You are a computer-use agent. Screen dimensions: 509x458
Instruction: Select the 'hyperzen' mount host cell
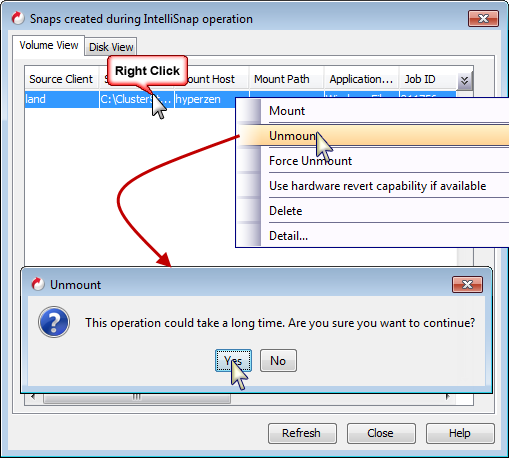pos(211,99)
